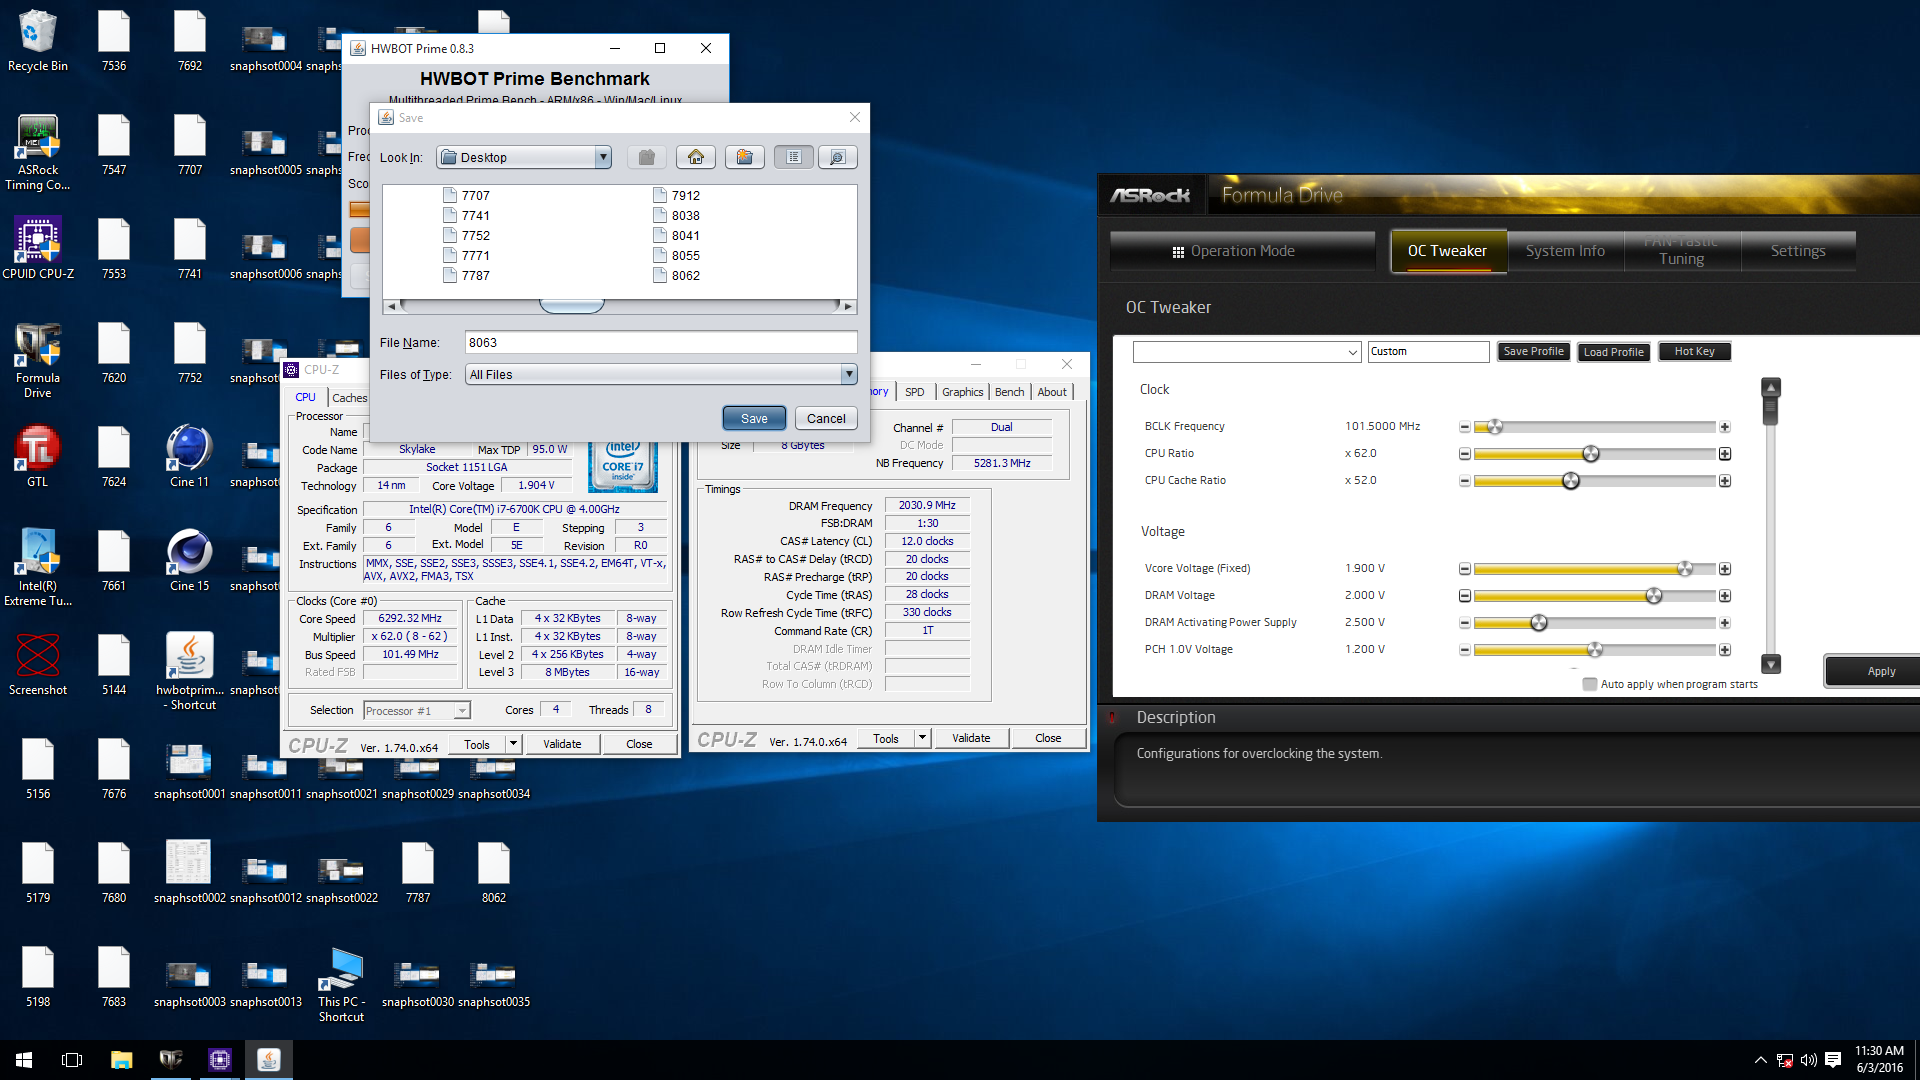Open ASRock Timing Configurator desktop icon
The image size is (1920, 1080).
click(38, 153)
